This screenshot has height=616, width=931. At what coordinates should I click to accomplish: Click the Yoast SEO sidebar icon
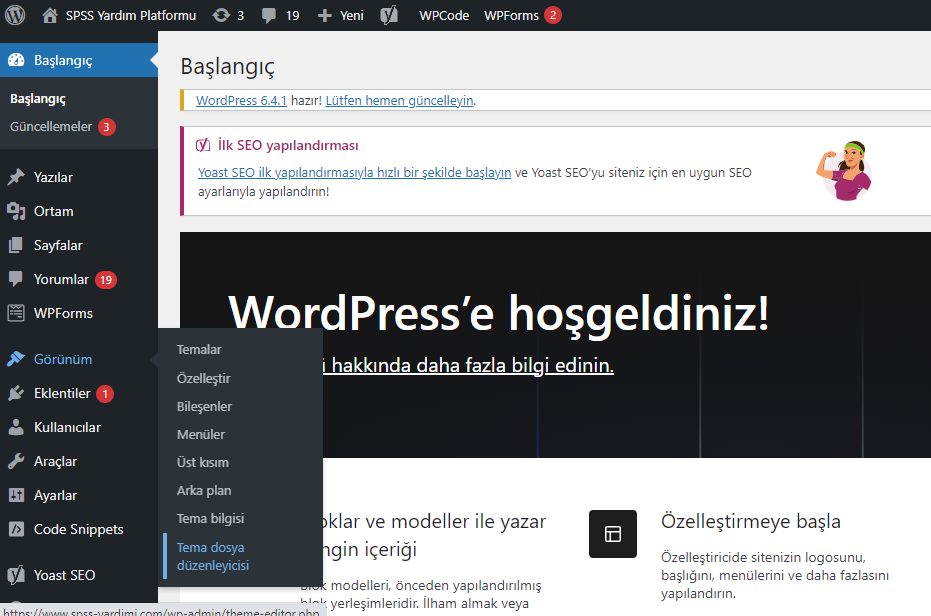point(16,575)
